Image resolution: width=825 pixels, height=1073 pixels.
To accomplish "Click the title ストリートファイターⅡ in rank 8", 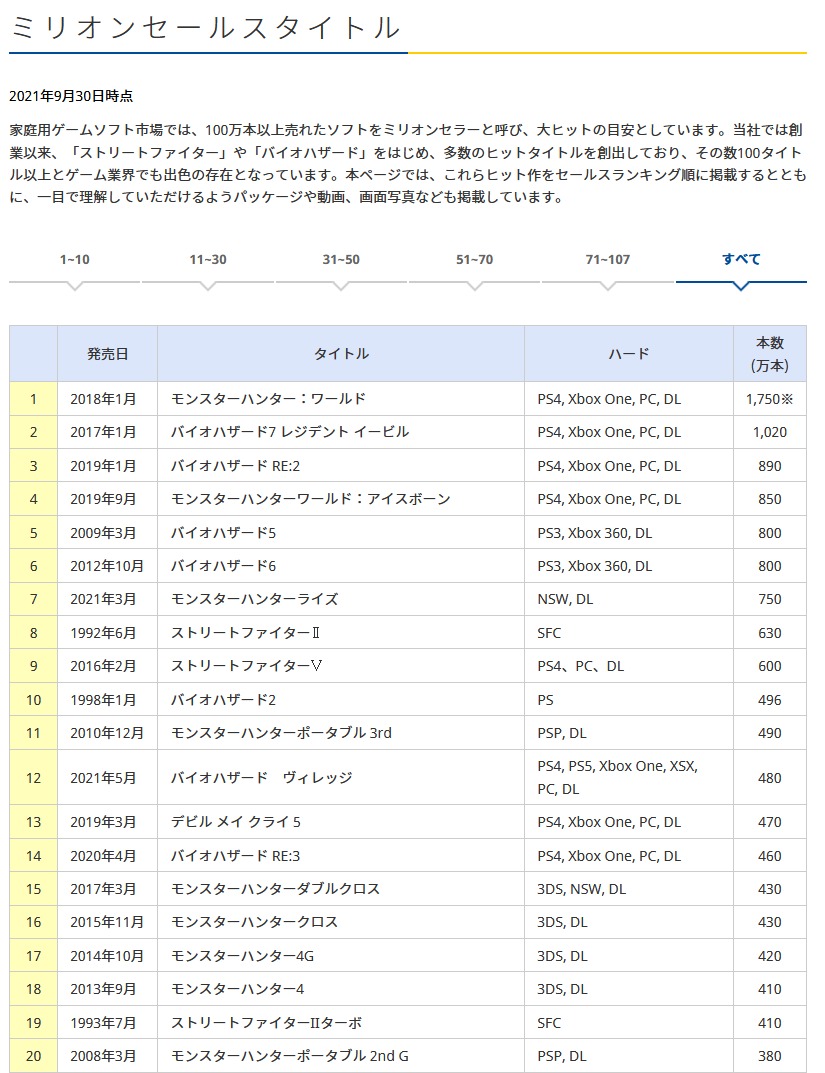I will [x=245, y=633].
